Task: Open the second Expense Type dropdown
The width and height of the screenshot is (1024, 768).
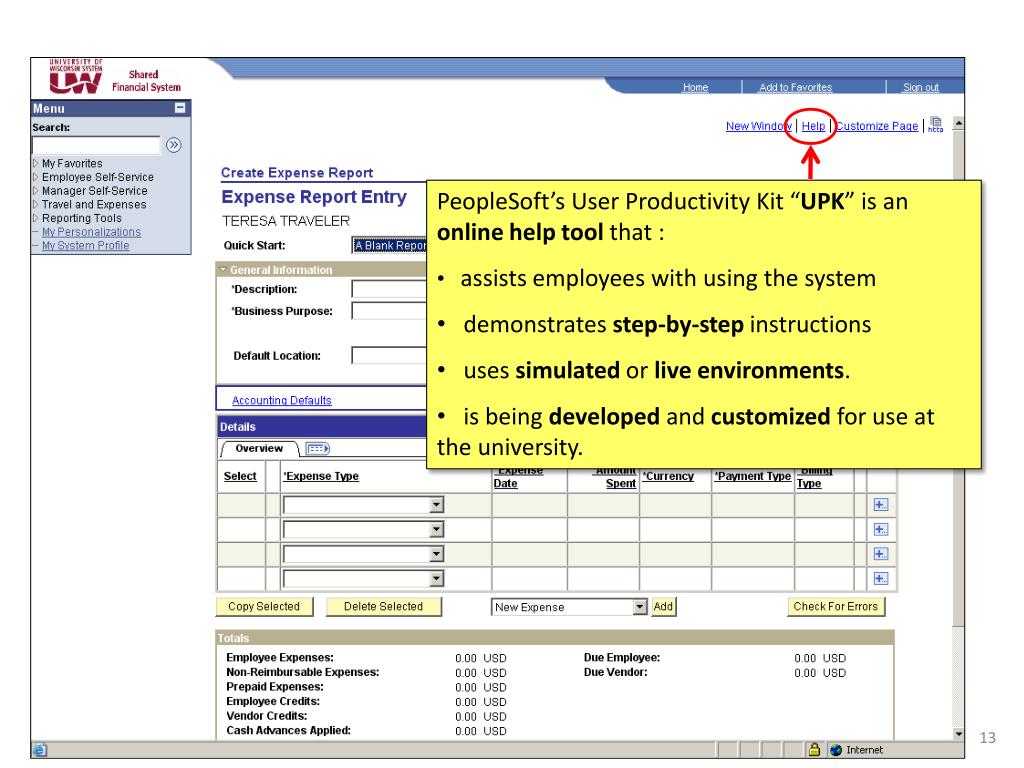Action: click(436, 530)
